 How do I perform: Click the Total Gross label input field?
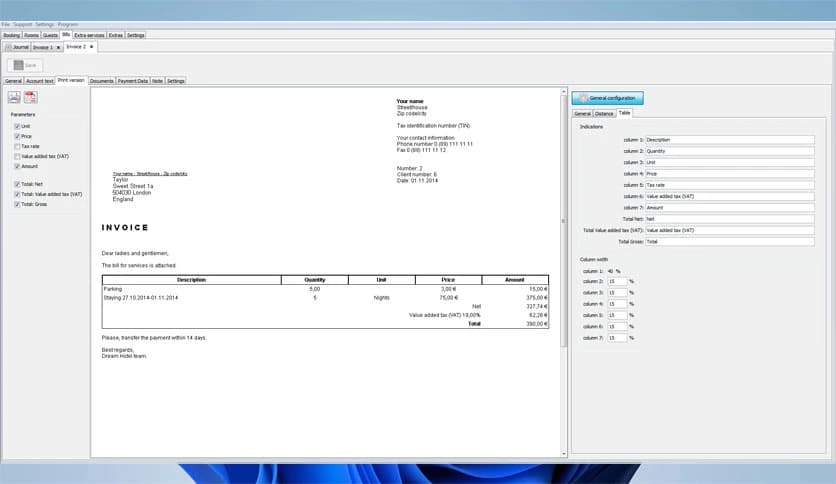pos(729,241)
